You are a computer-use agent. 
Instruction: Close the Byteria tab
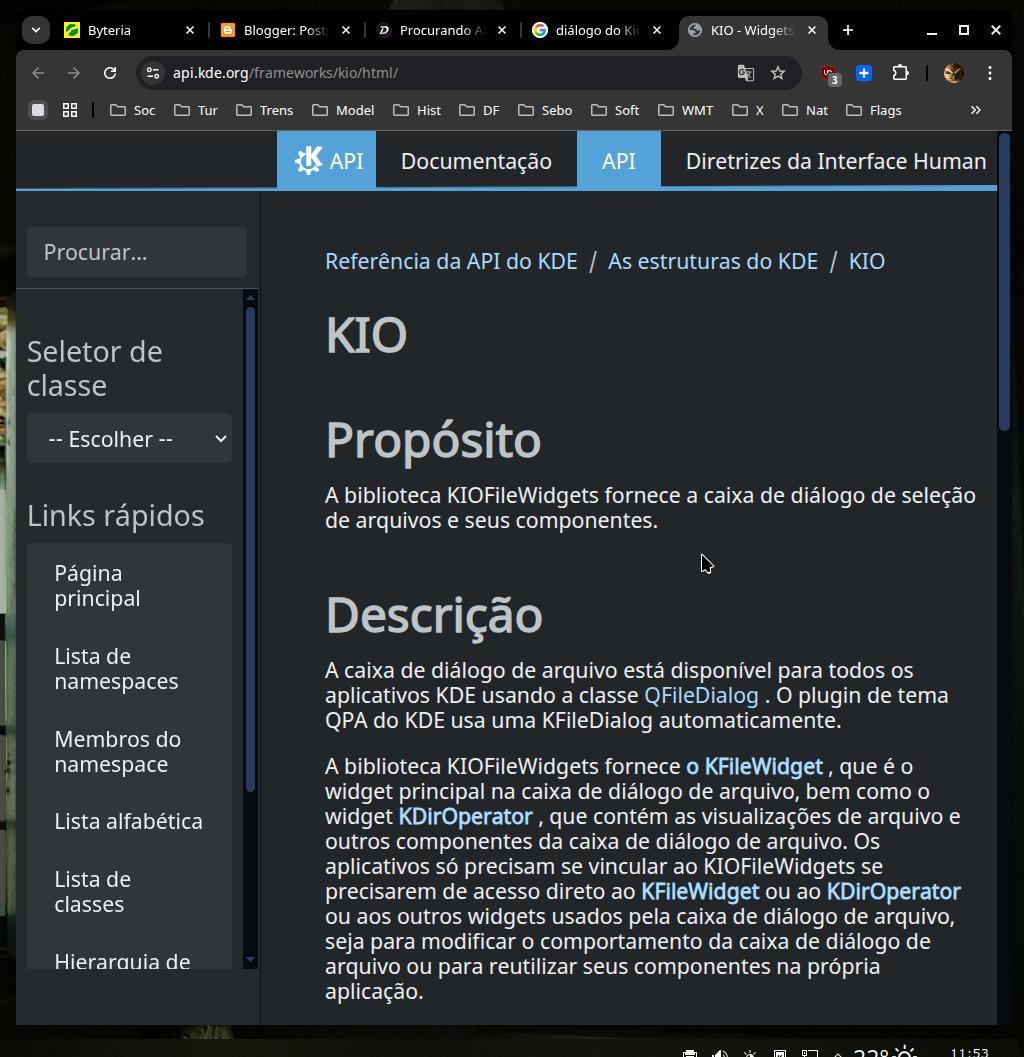(x=189, y=30)
